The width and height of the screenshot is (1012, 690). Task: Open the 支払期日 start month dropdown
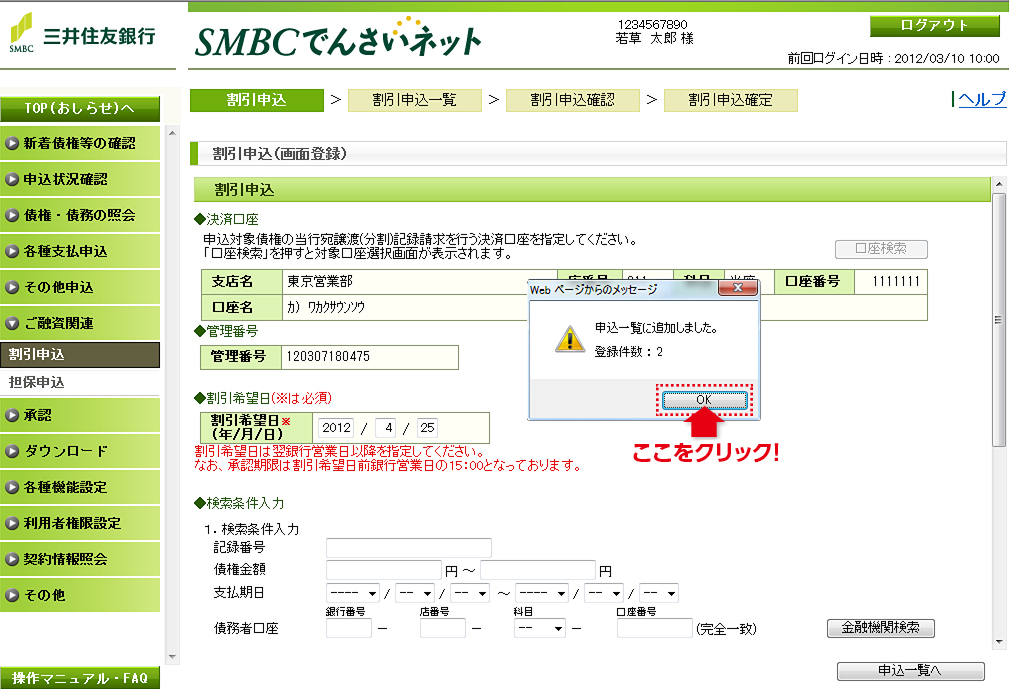[x=415, y=593]
